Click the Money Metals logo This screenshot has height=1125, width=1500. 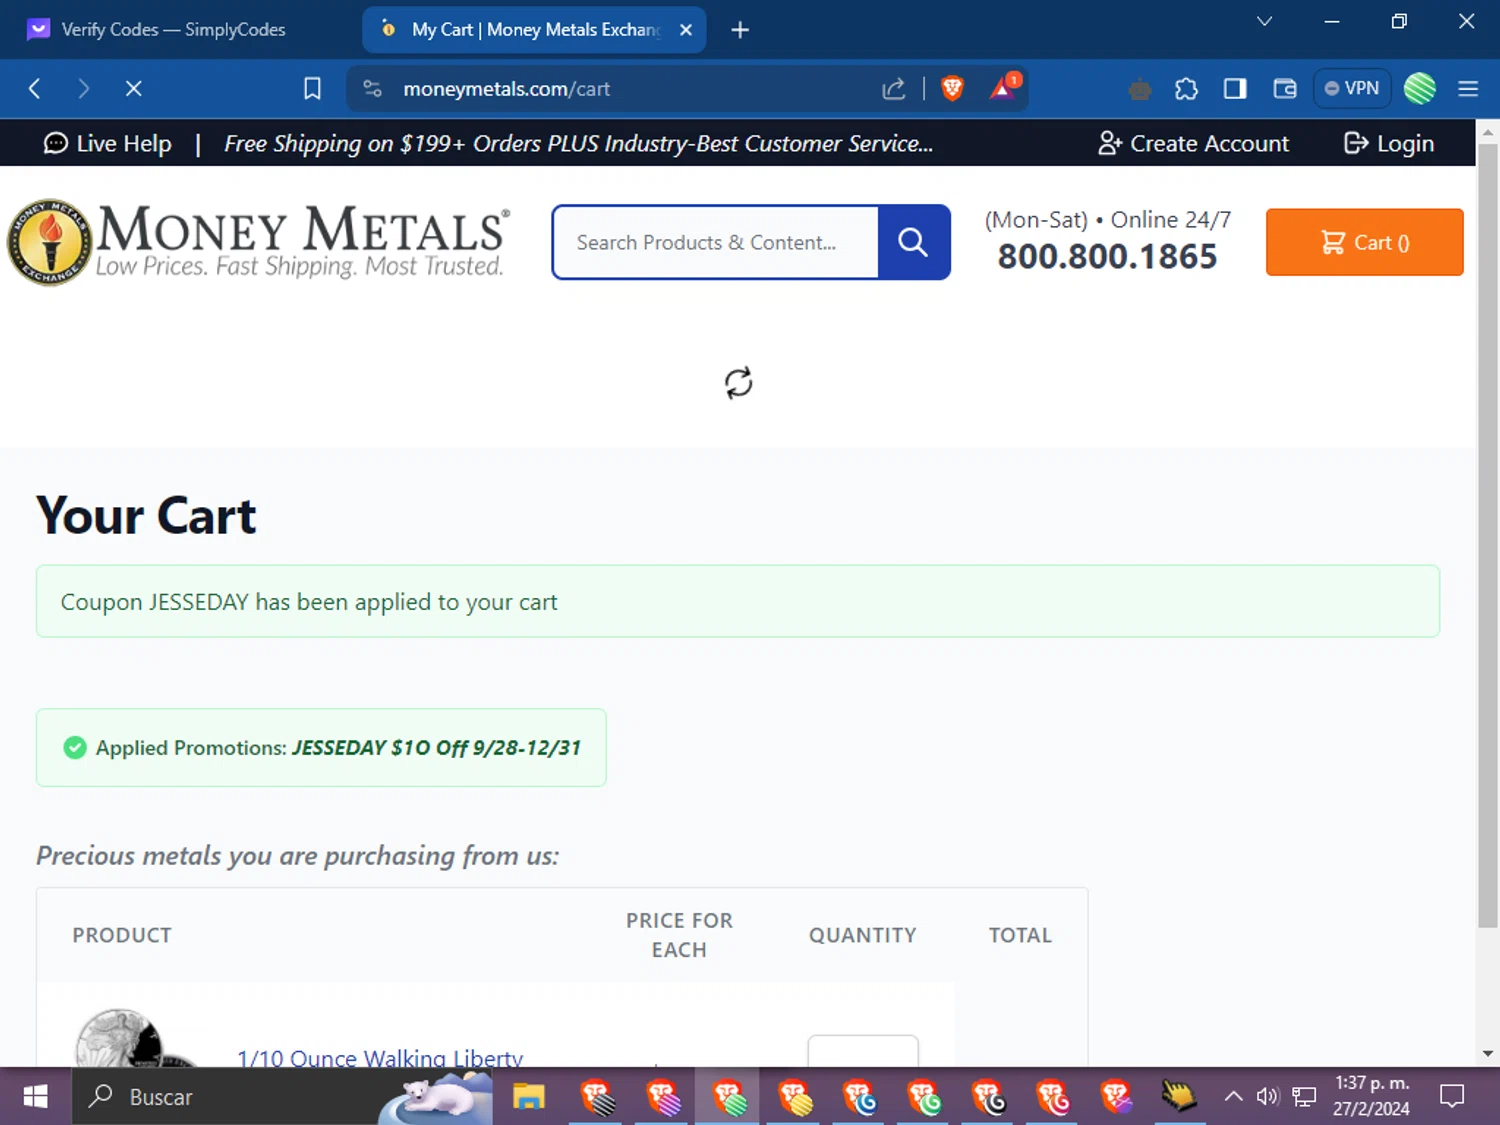click(x=259, y=242)
